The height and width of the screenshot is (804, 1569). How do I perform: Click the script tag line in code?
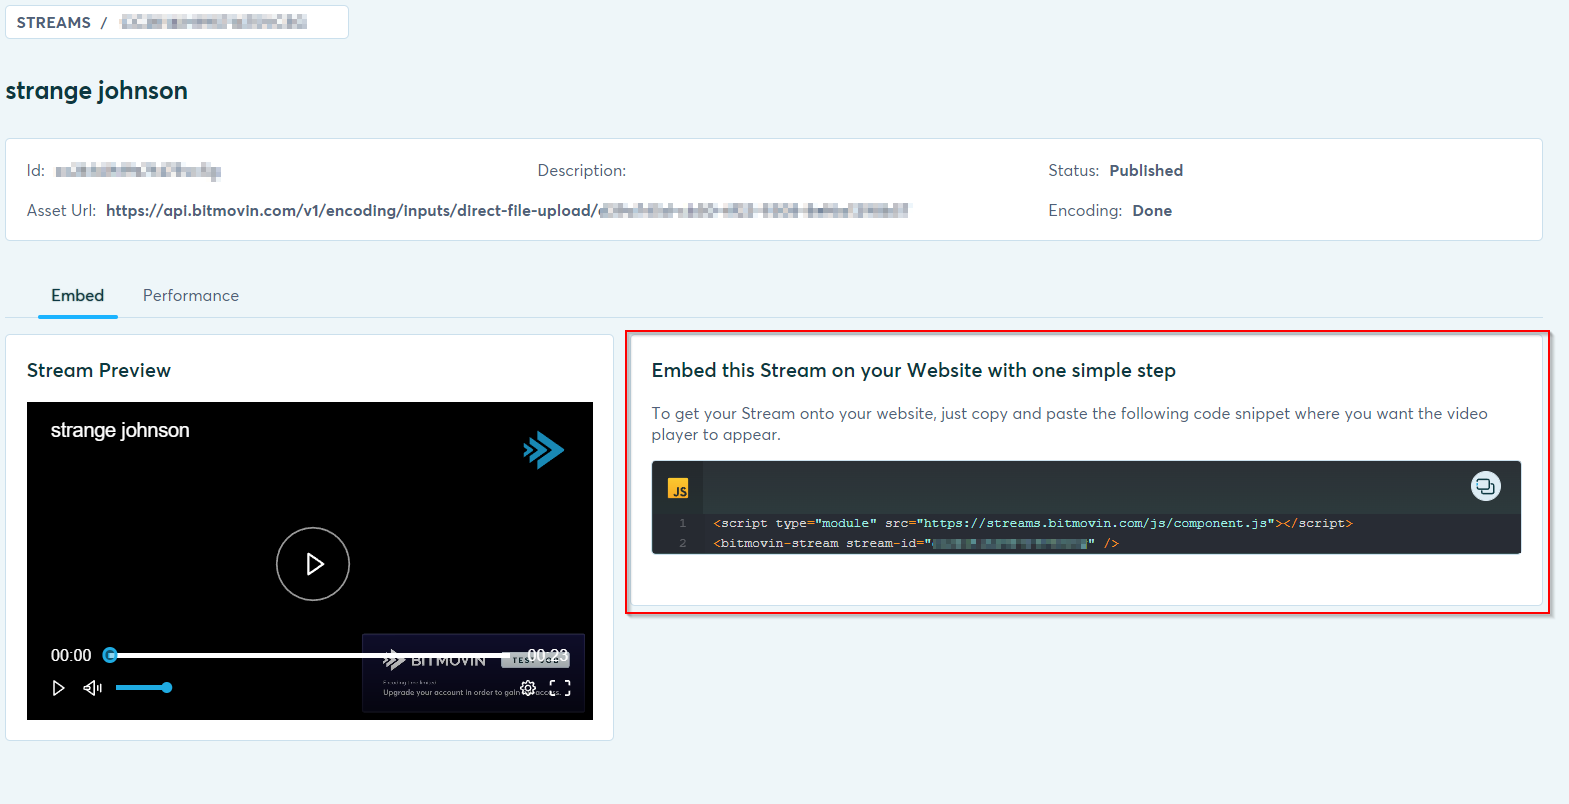pyautogui.click(x=1032, y=523)
